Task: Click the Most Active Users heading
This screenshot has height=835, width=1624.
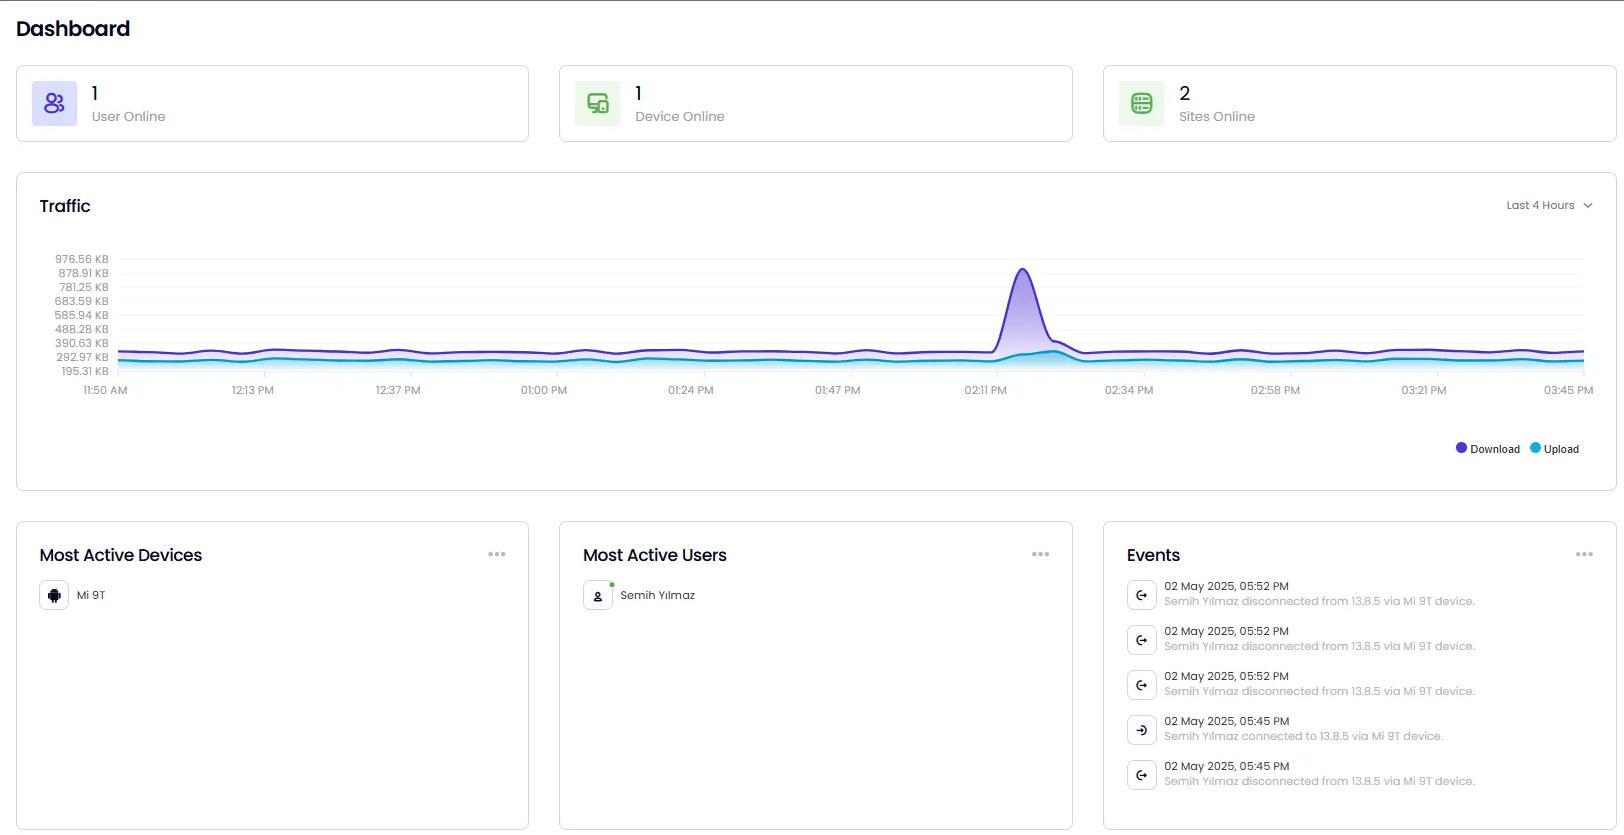Action: (655, 555)
